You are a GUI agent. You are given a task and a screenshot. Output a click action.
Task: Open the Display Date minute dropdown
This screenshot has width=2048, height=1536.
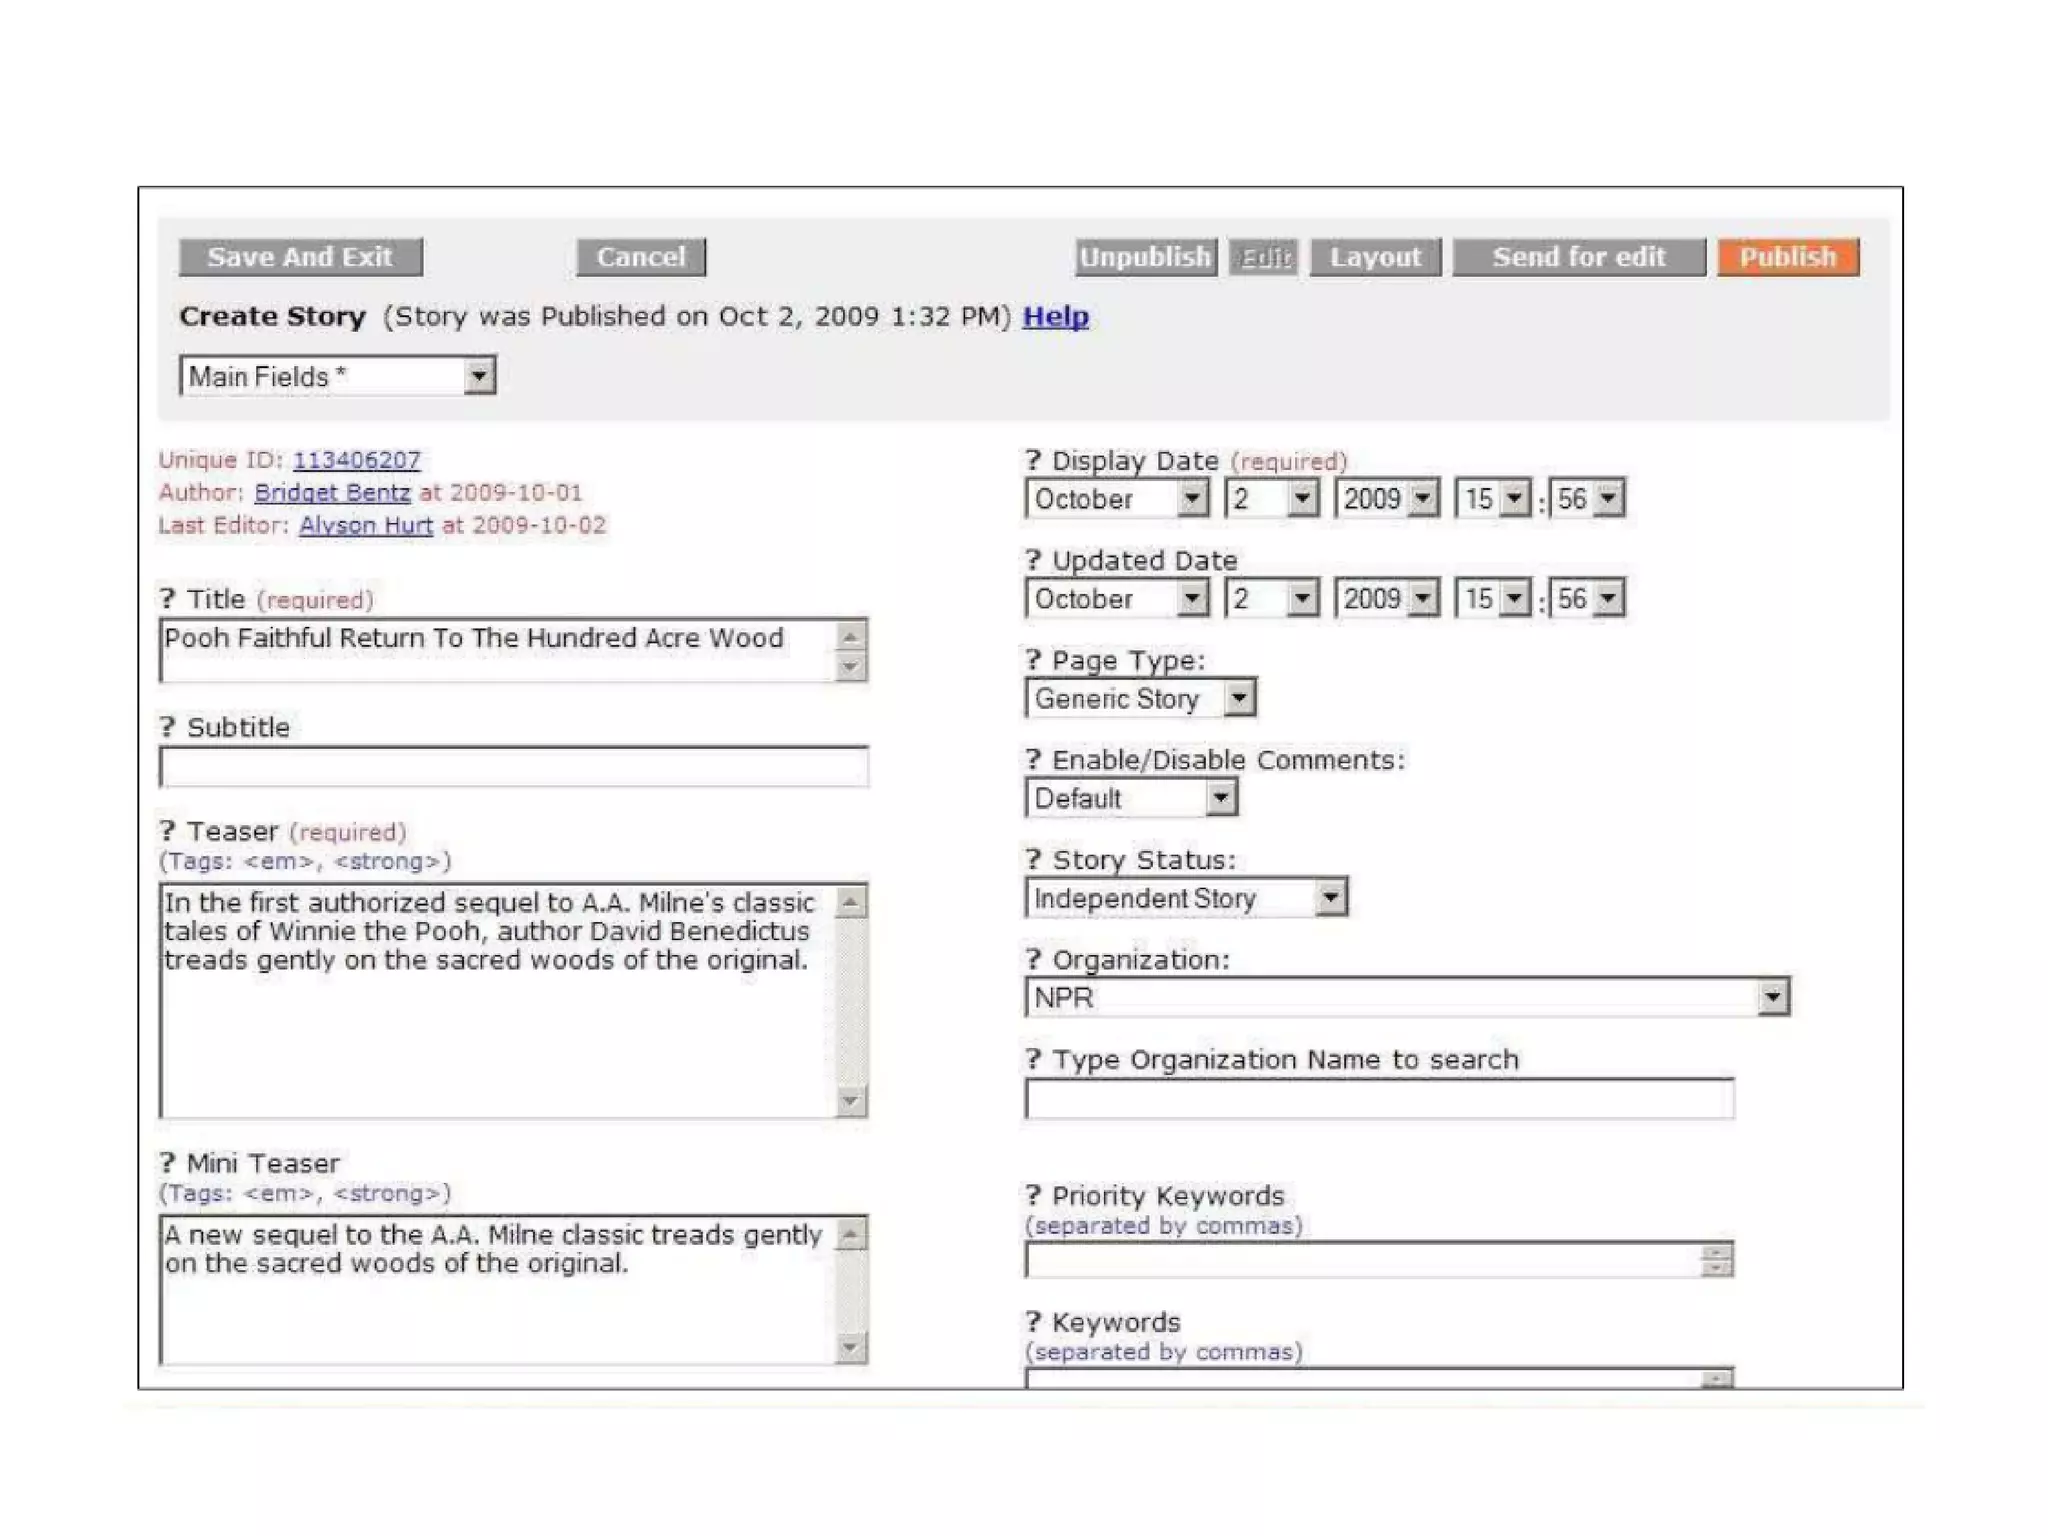[x=1587, y=498]
